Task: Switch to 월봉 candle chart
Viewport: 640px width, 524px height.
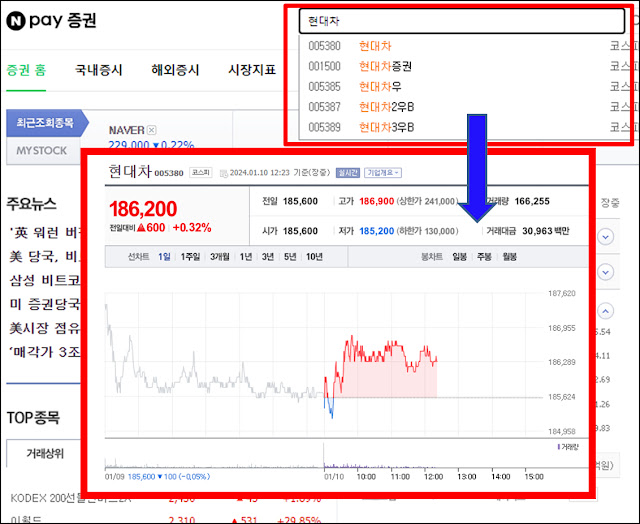Action: [x=509, y=257]
